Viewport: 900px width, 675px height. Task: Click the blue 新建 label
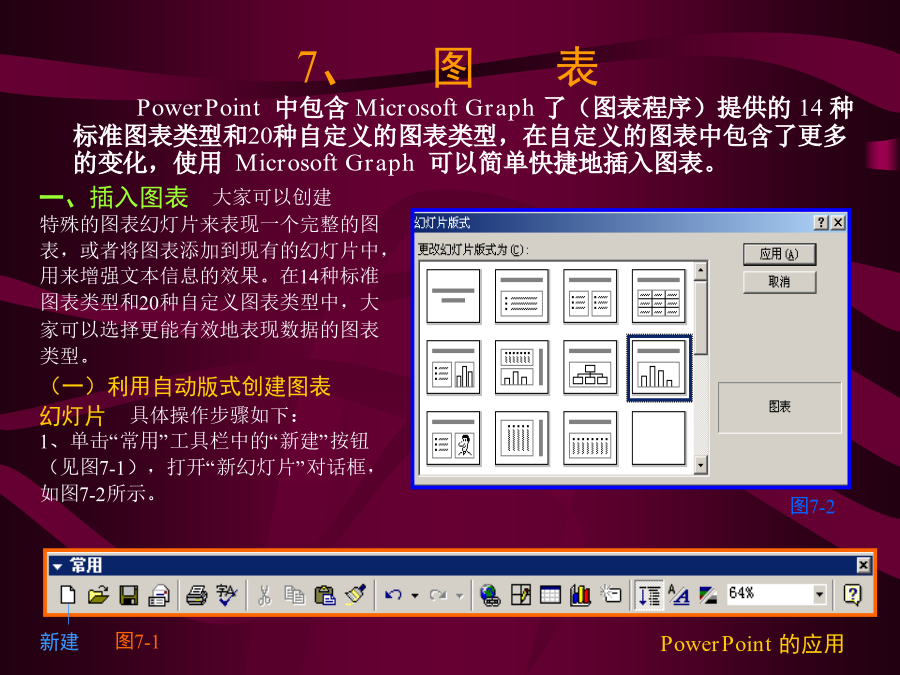point(59,641)
